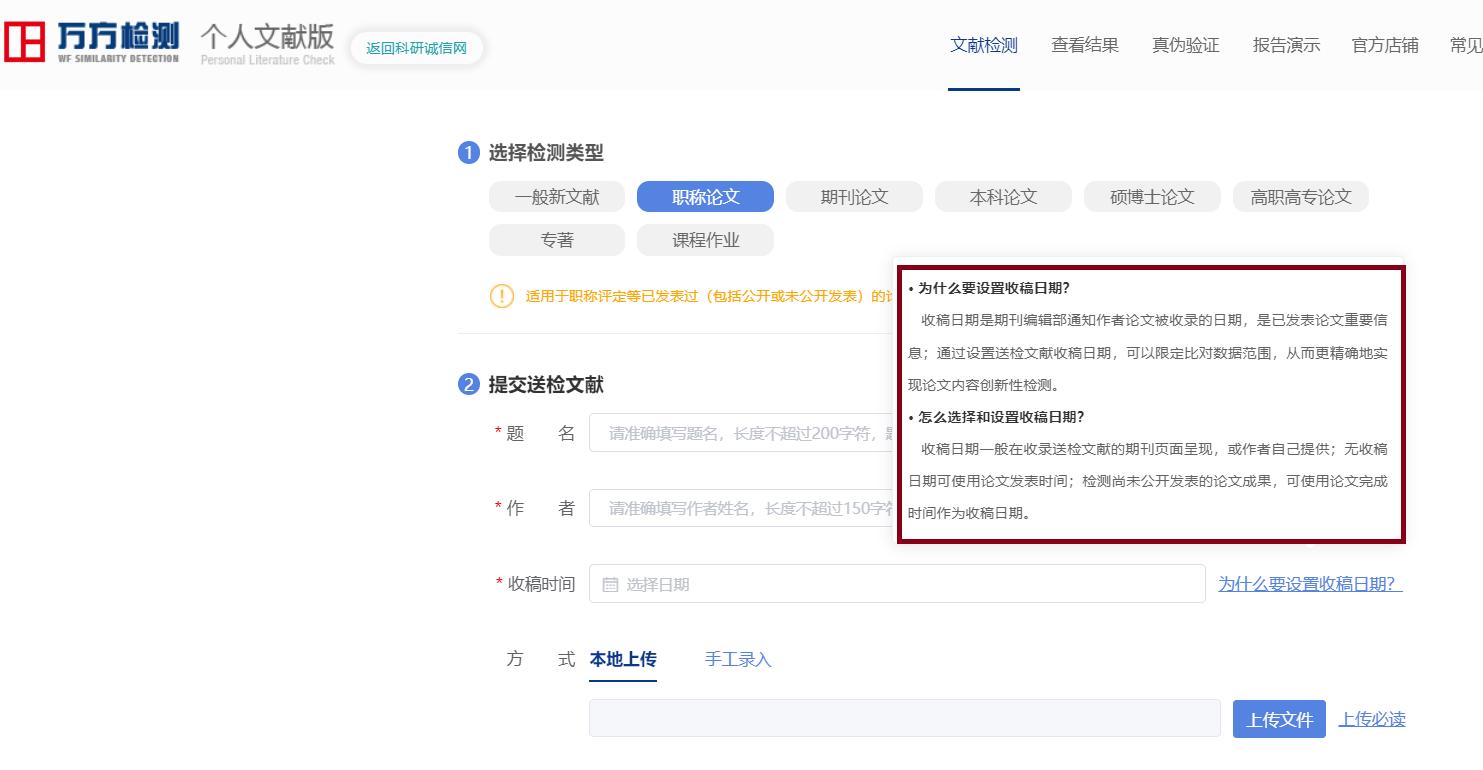Screen dimensions: 1483x770
Task: Click the 为什么要设置收稿日期? link
Action: pyautogui.click(x=1310, y=584)
